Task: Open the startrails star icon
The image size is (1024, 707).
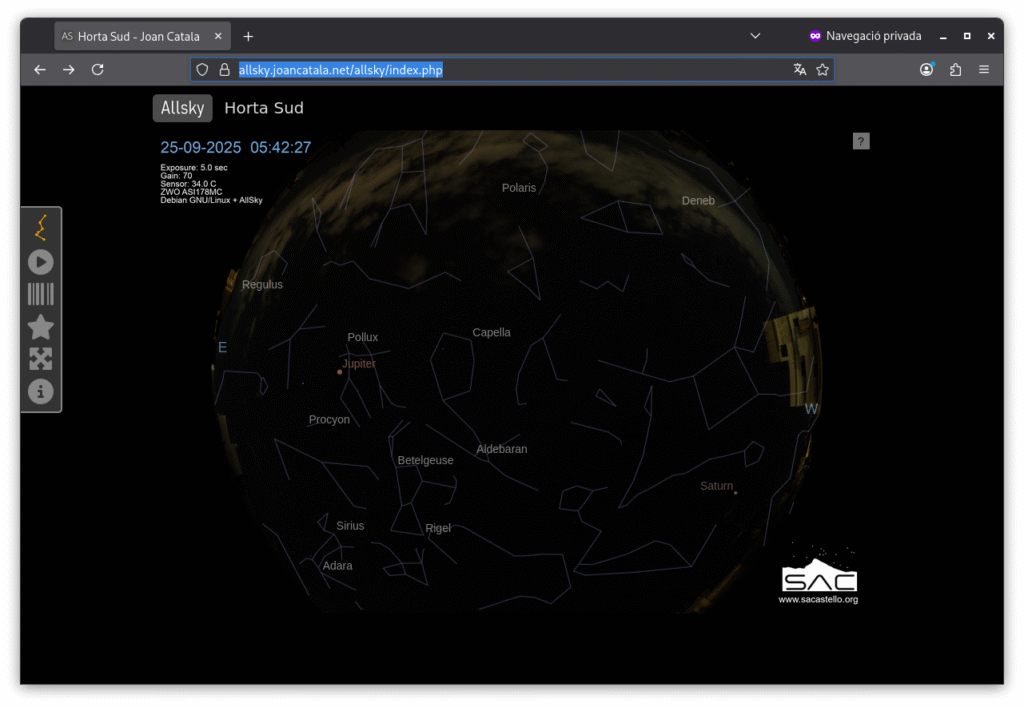Action: point(41,327)
